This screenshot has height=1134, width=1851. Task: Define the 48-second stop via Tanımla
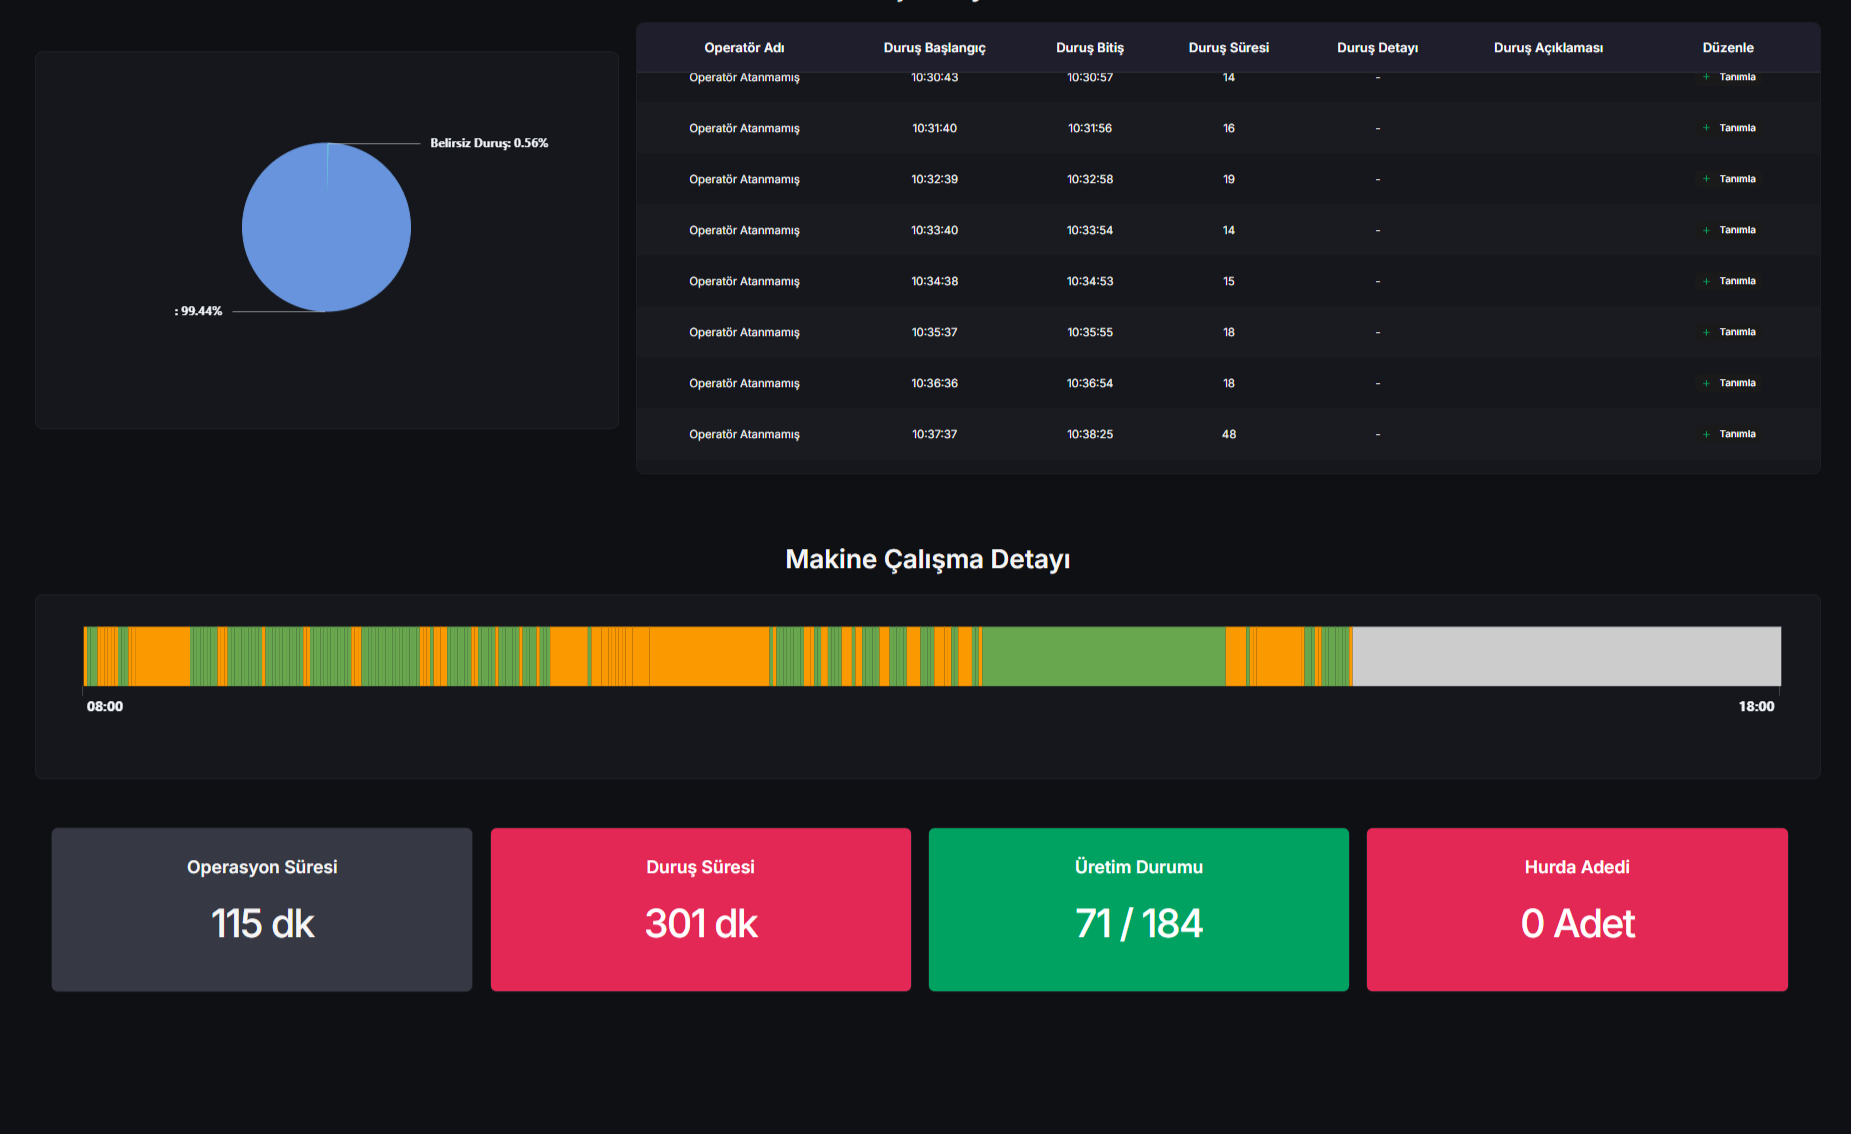click(x=1736, y=434)
